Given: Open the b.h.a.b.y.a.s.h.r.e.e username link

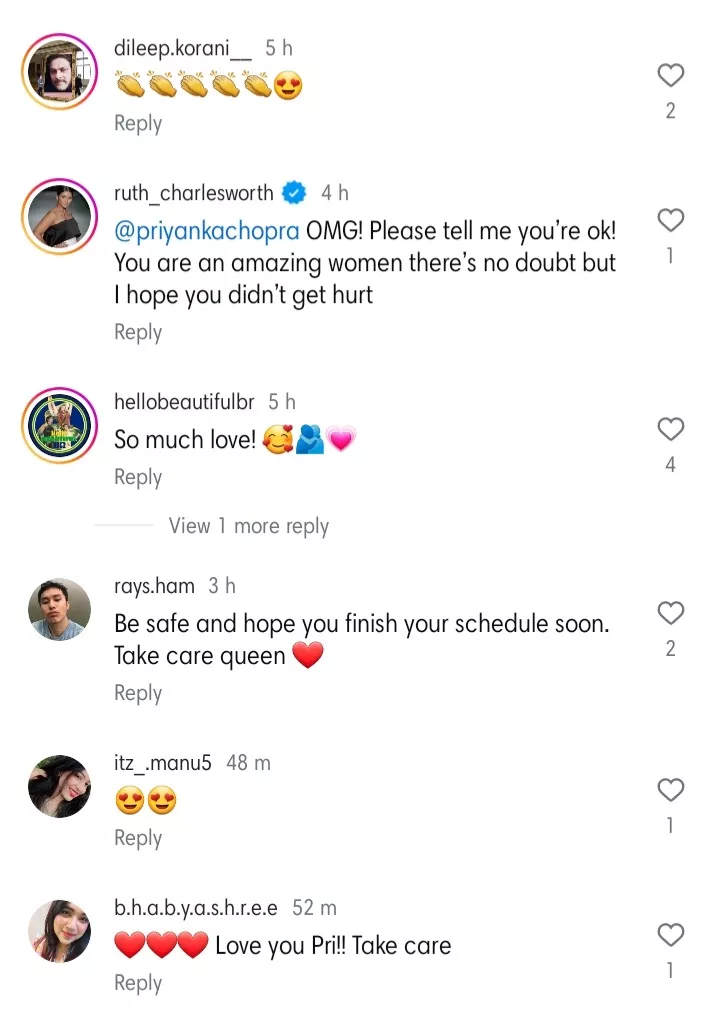Looking at the screenshot, I should tap(196, 908).
